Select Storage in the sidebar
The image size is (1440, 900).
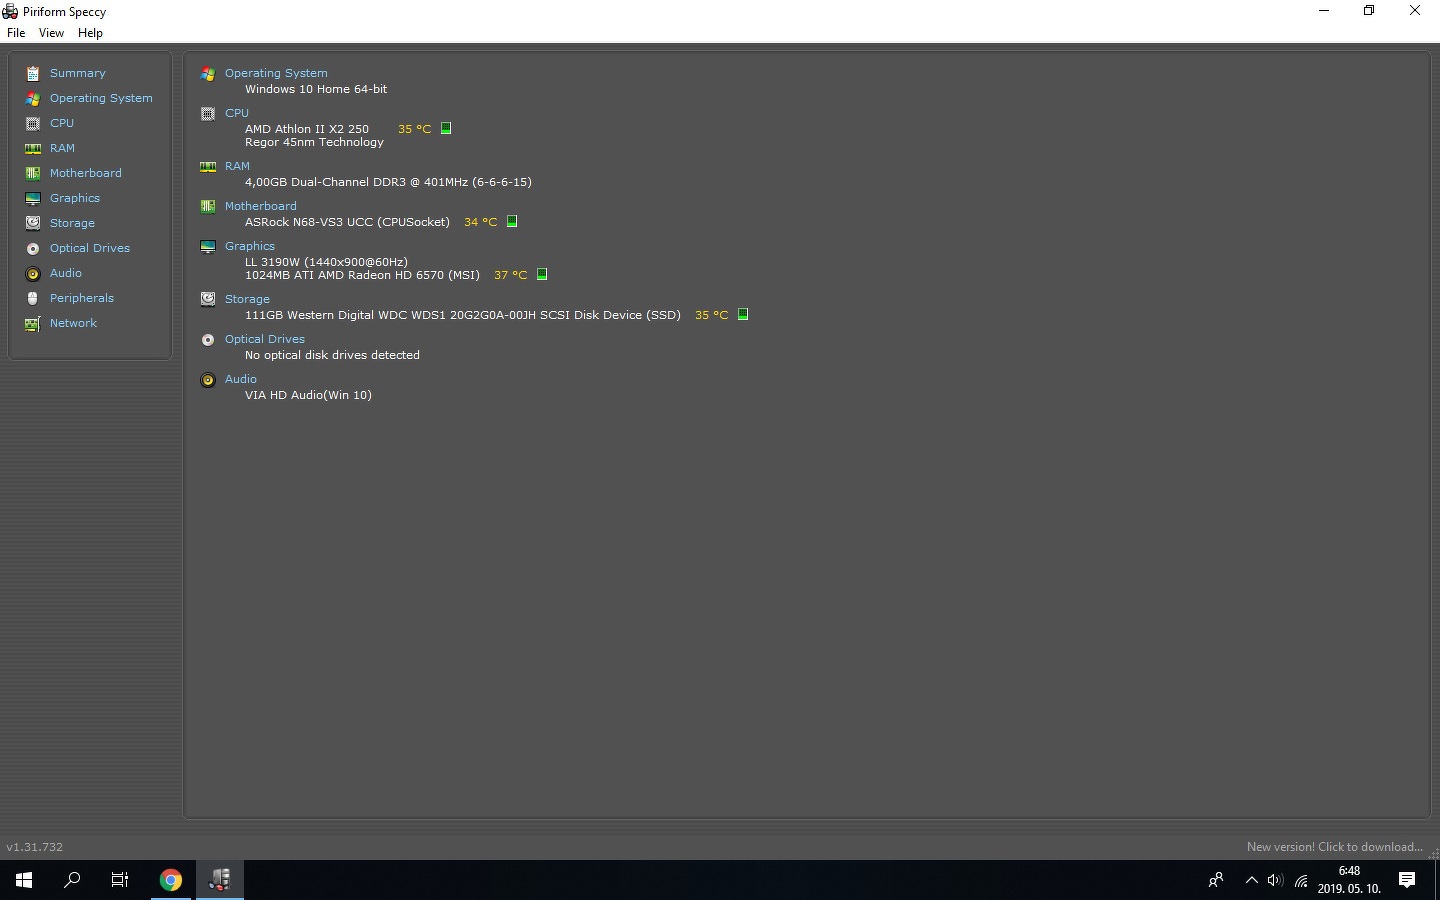coord(72,223)
